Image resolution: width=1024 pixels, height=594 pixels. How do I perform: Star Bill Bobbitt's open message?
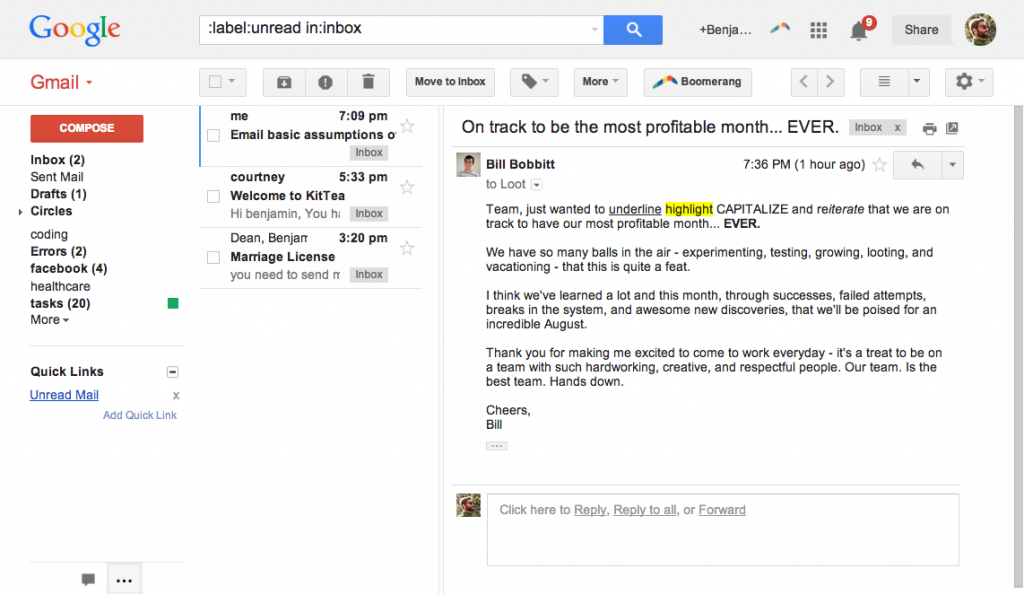880,164
